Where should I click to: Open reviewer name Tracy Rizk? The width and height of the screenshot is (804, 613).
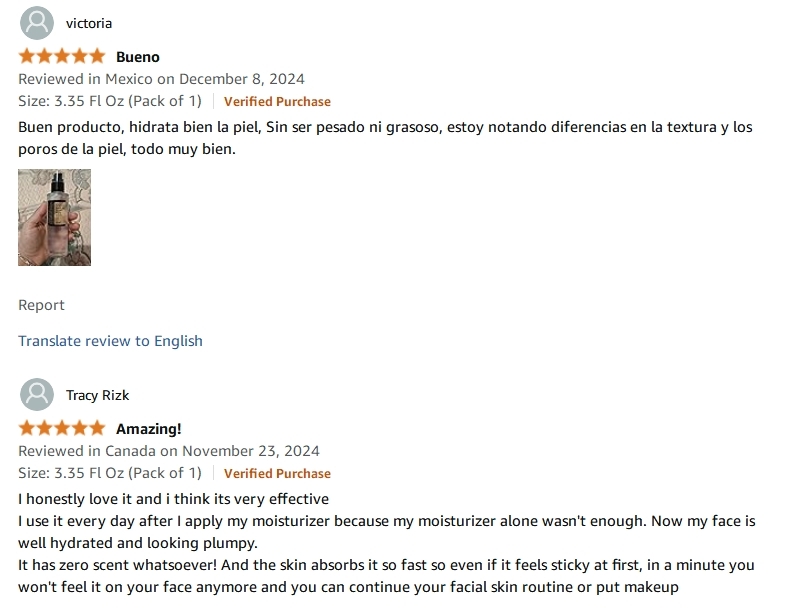[x=97, y=395]
